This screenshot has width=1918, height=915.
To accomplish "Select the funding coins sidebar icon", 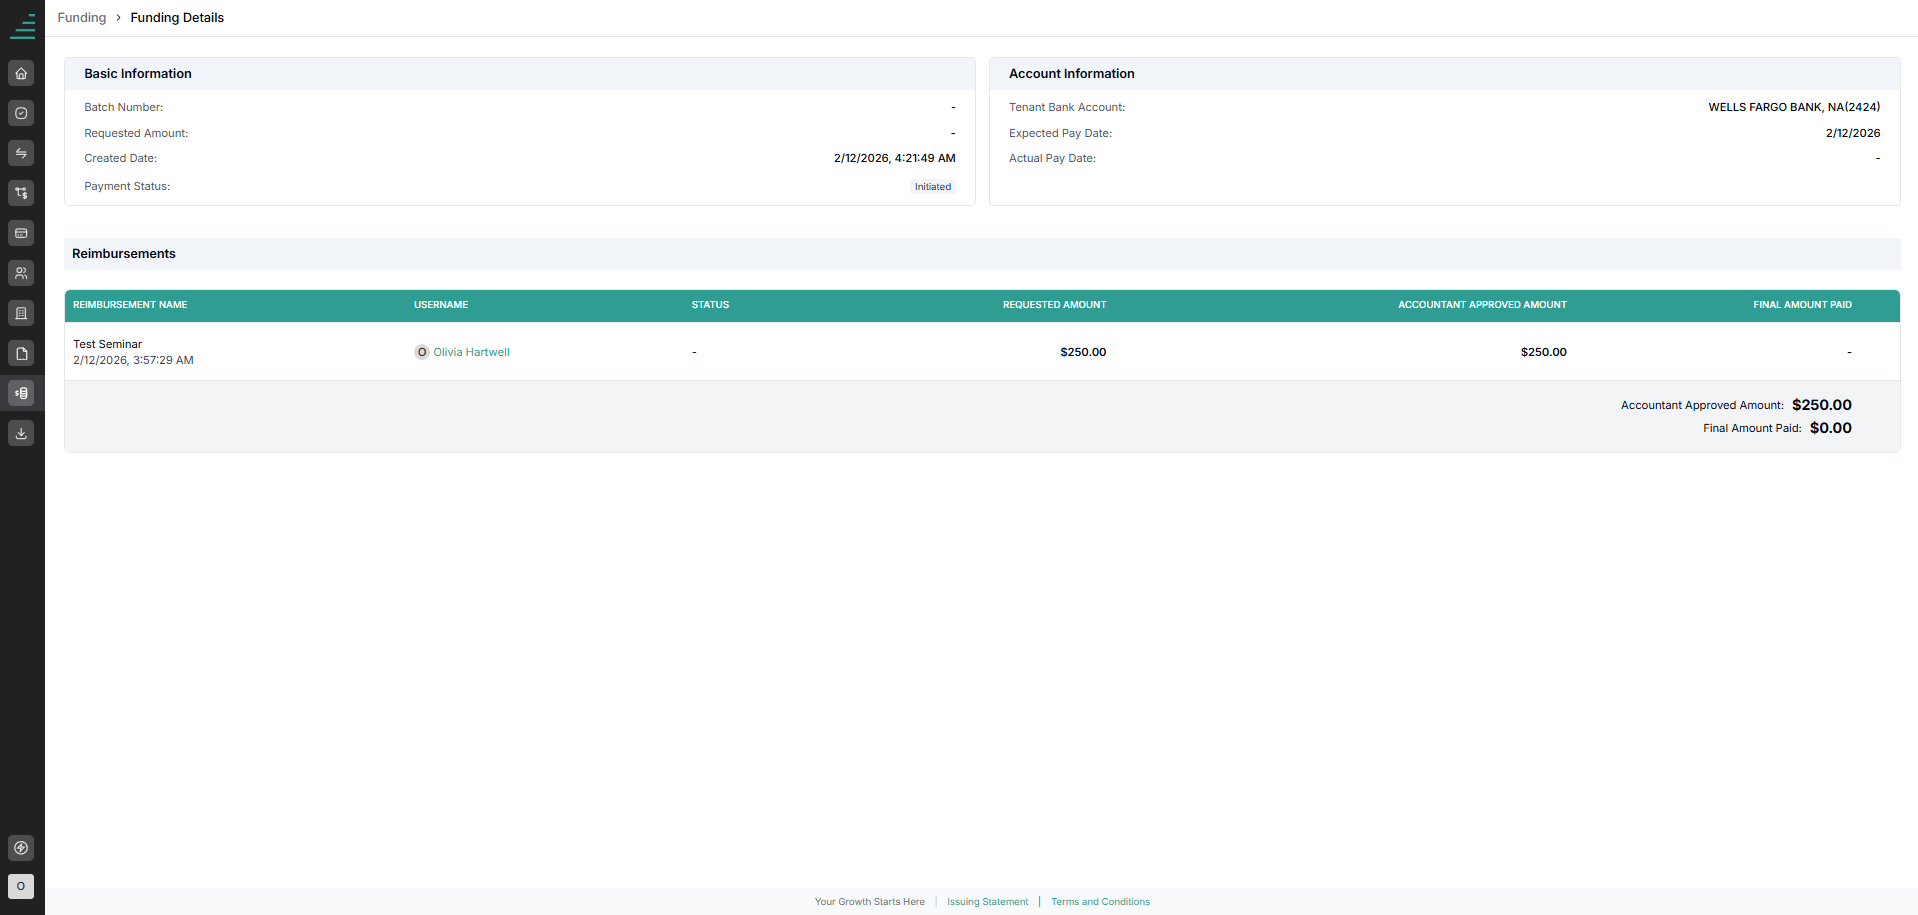I will 21,393.
